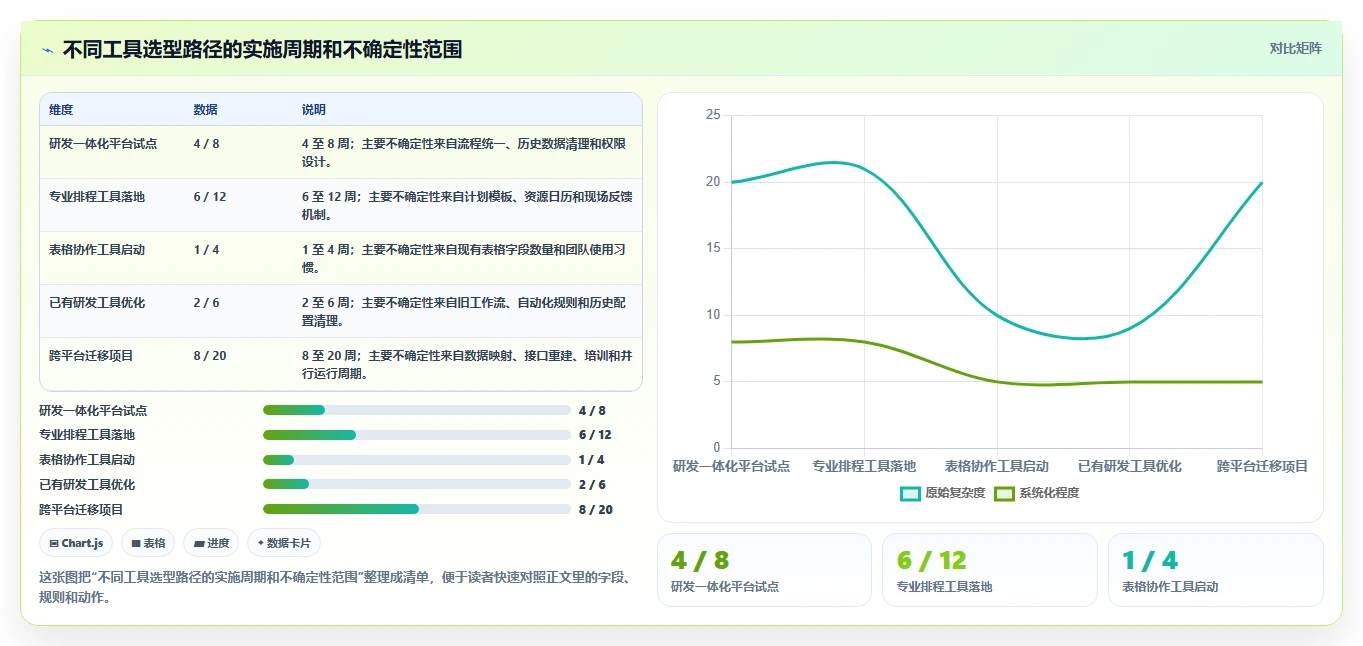
Task: Toggle the 原始复杂度 legend swatch
Action: coord(910,493)
